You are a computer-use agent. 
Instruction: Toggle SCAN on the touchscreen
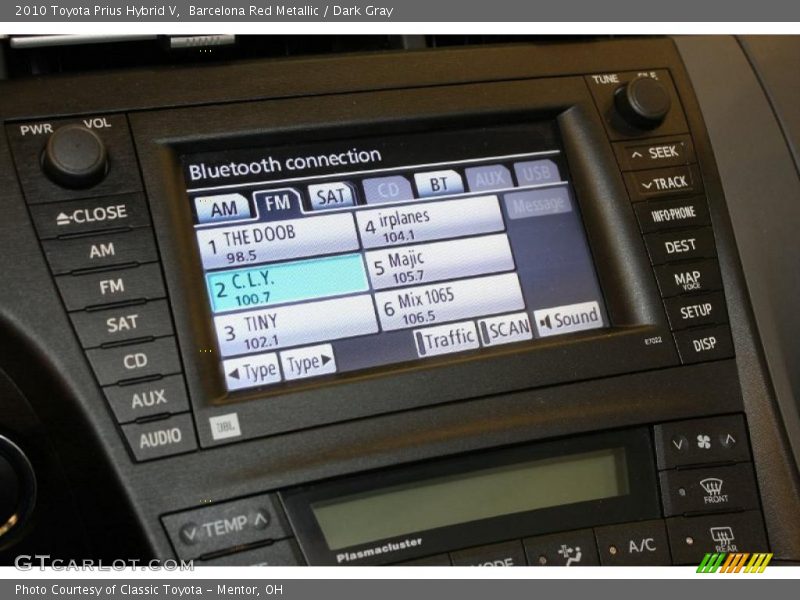coord(506,331)
